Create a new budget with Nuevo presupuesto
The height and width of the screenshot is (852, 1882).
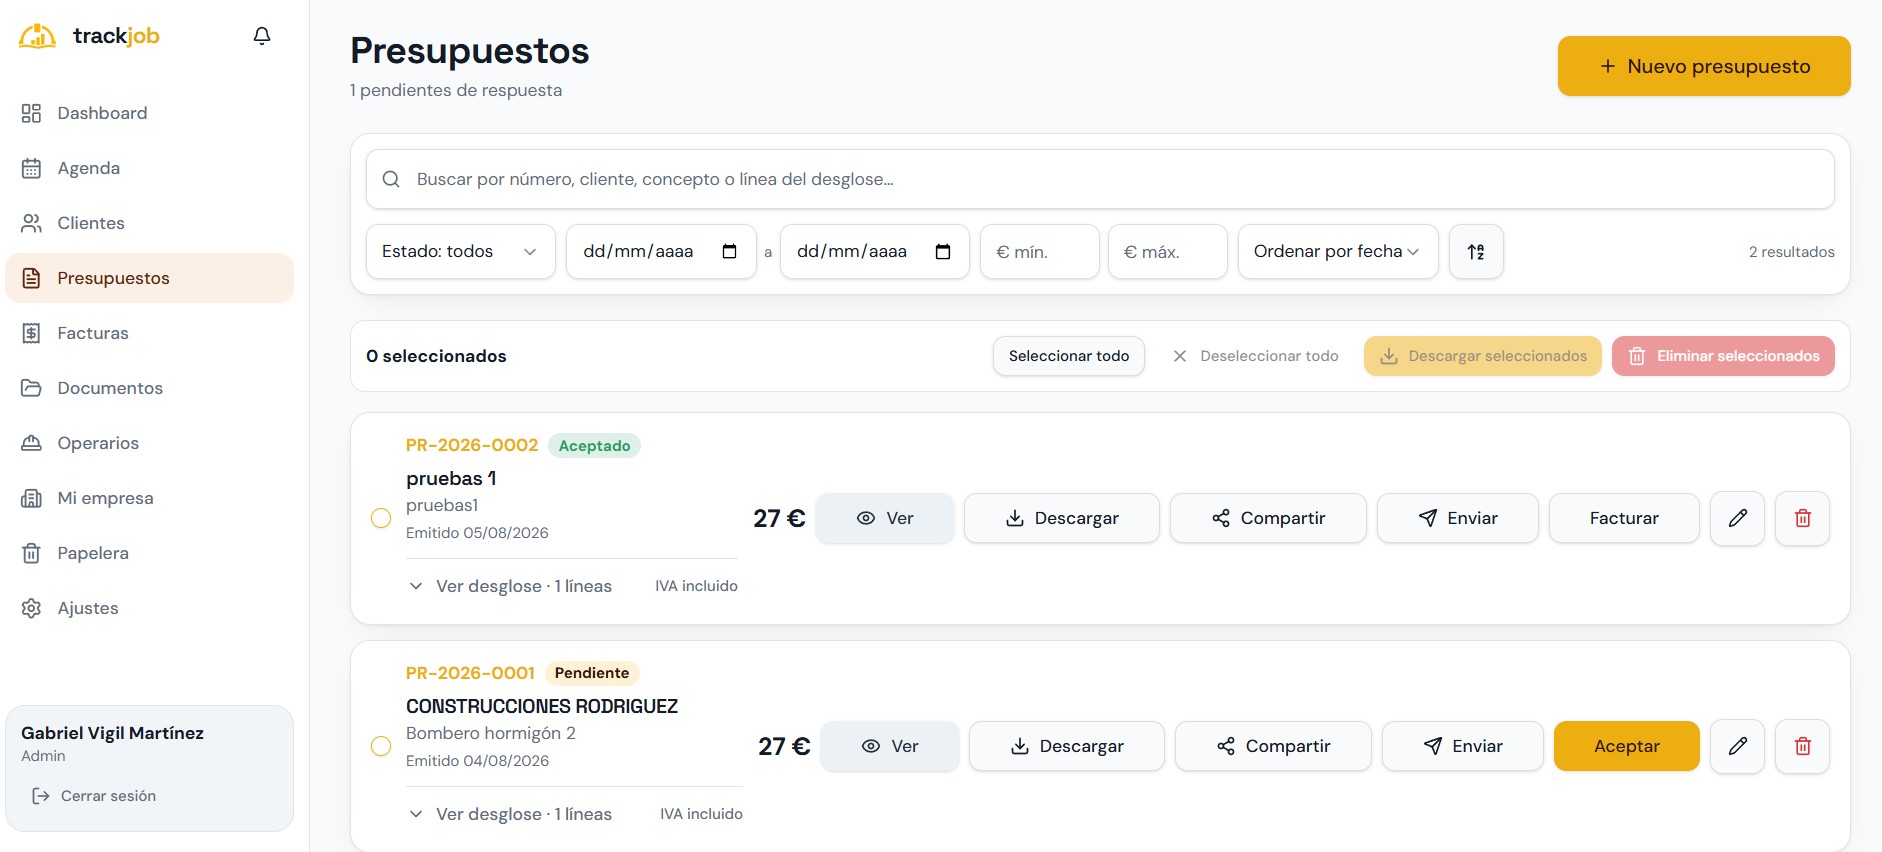[1704, 66]
